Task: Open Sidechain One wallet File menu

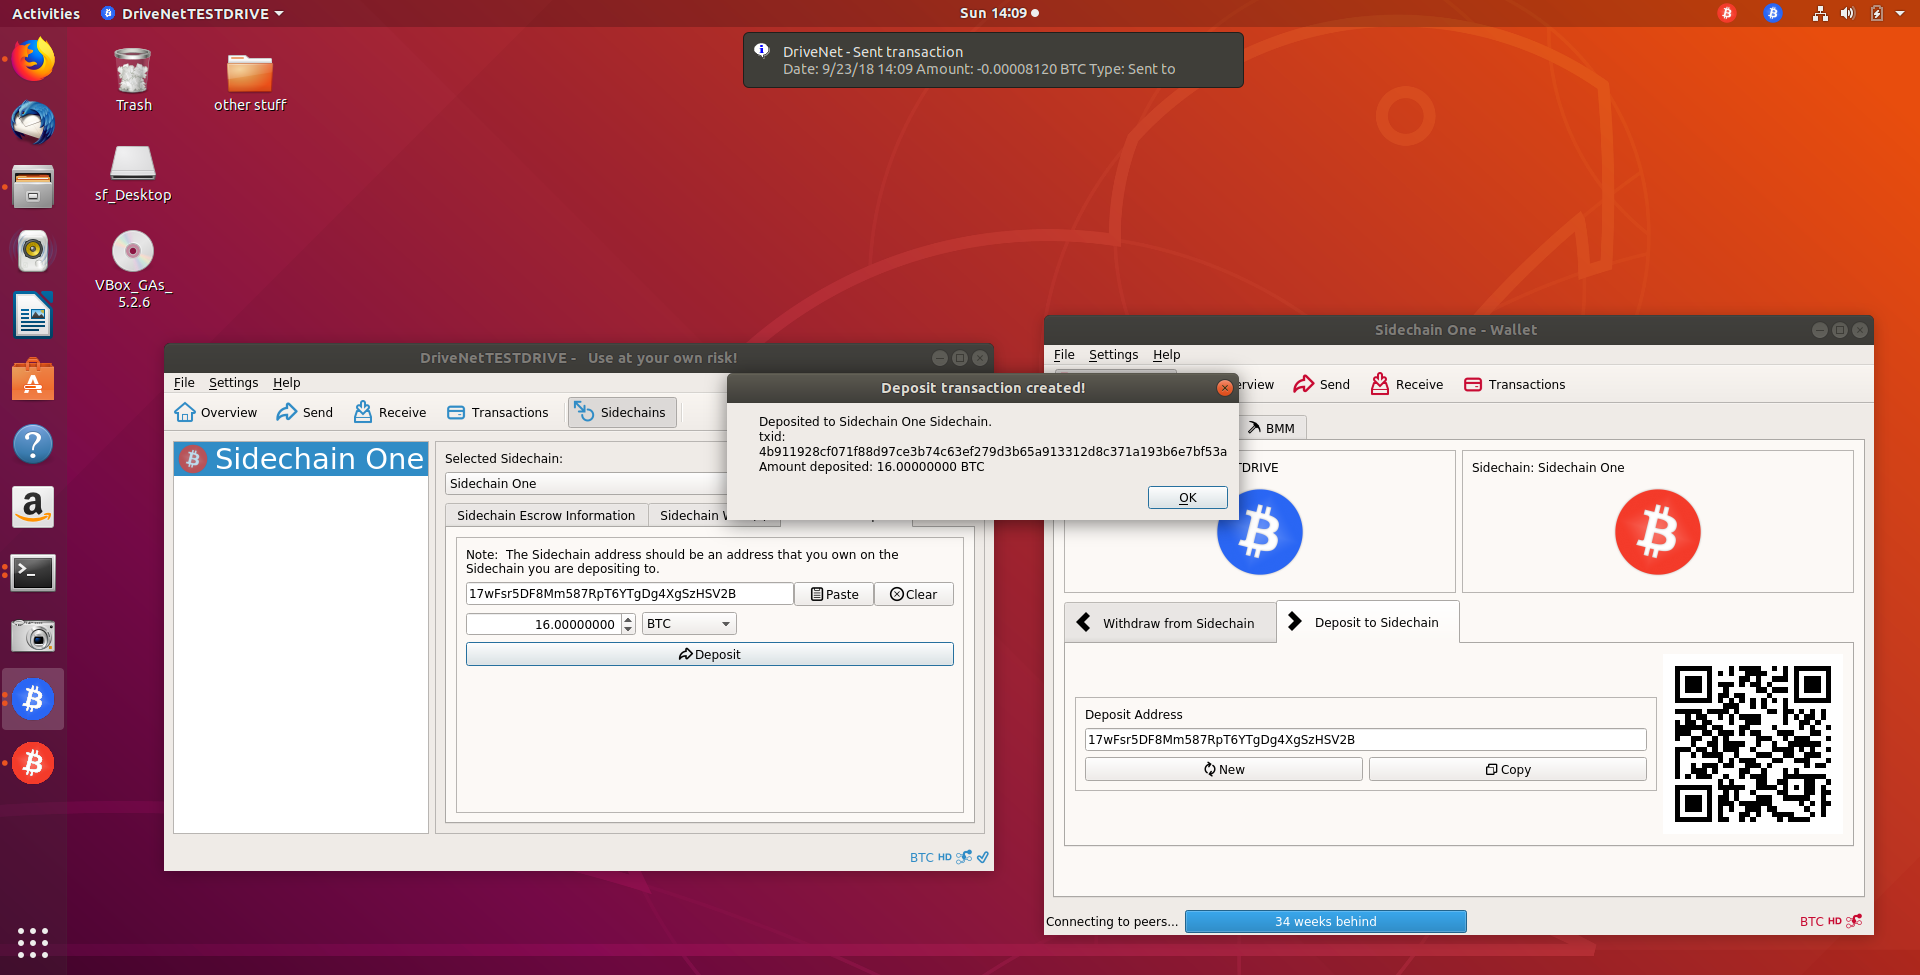Action: click(1064, 354)
